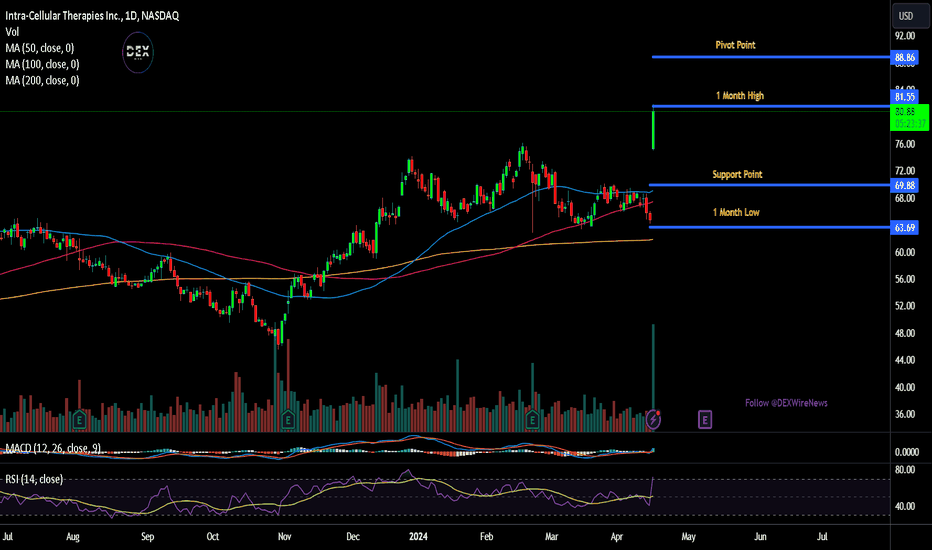Click the earnings E marker near August
The width and height of the screenshot is (932, 550).
point(79,420)
